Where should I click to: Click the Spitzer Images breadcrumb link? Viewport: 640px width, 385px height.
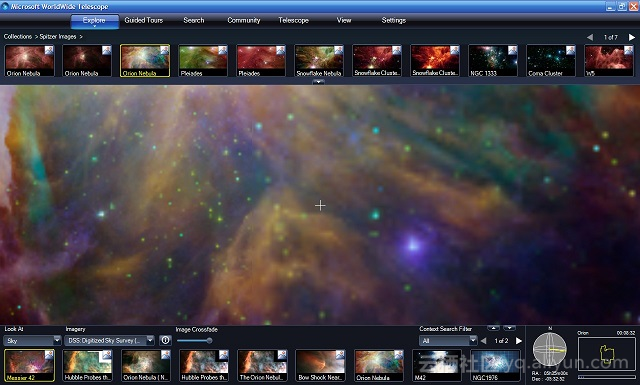point(58,37)
